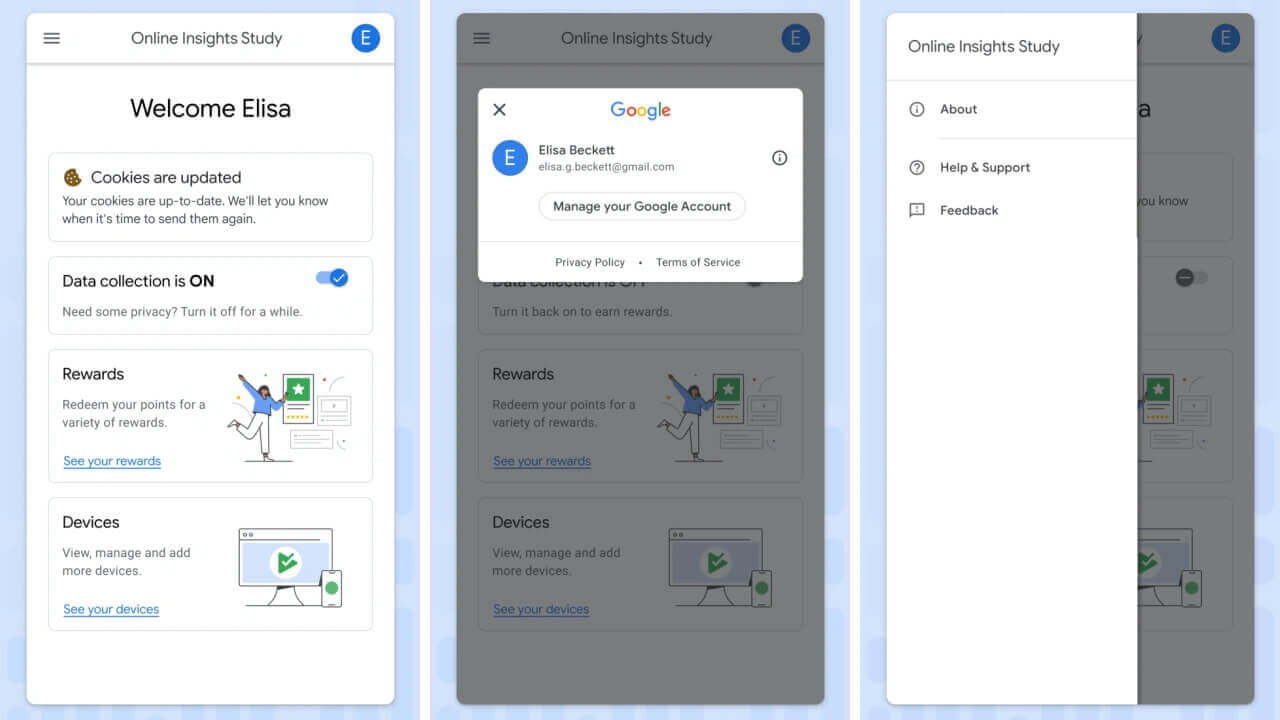The image size is (1280, 720).
Task: Click the dimmed off toggle behind the side drawer
Action: (1191, 278)
